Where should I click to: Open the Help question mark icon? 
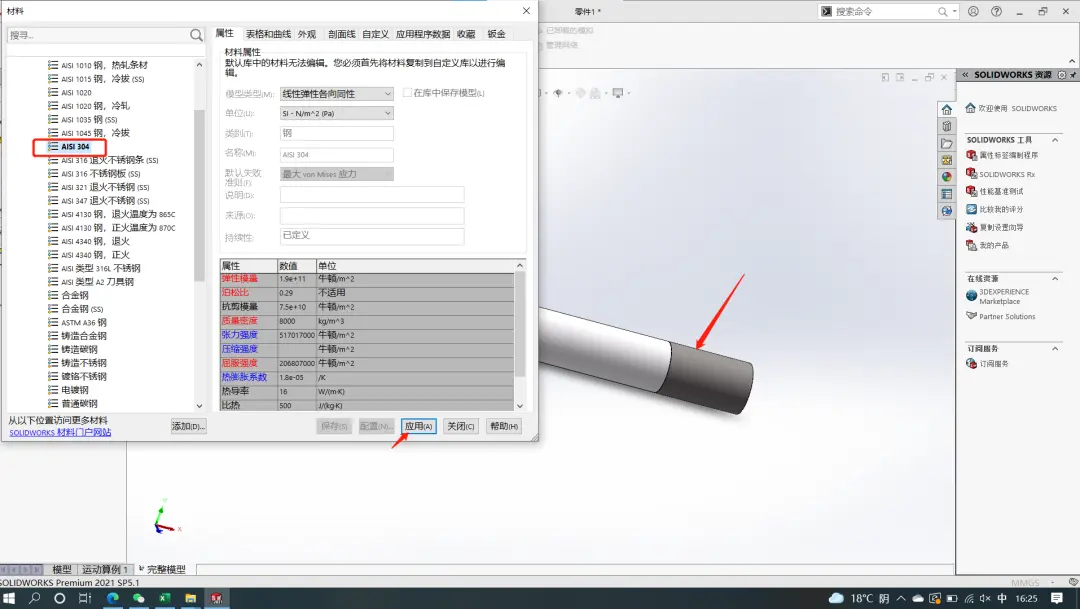997,11
